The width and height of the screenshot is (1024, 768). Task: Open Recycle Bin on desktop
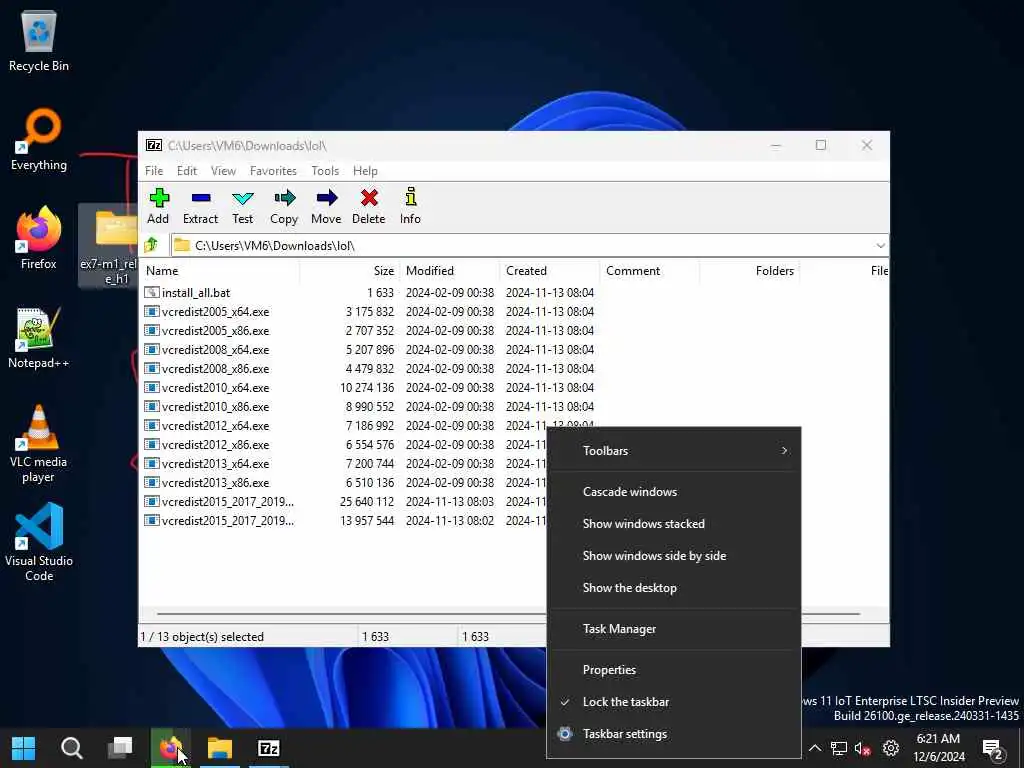point(39,40)
